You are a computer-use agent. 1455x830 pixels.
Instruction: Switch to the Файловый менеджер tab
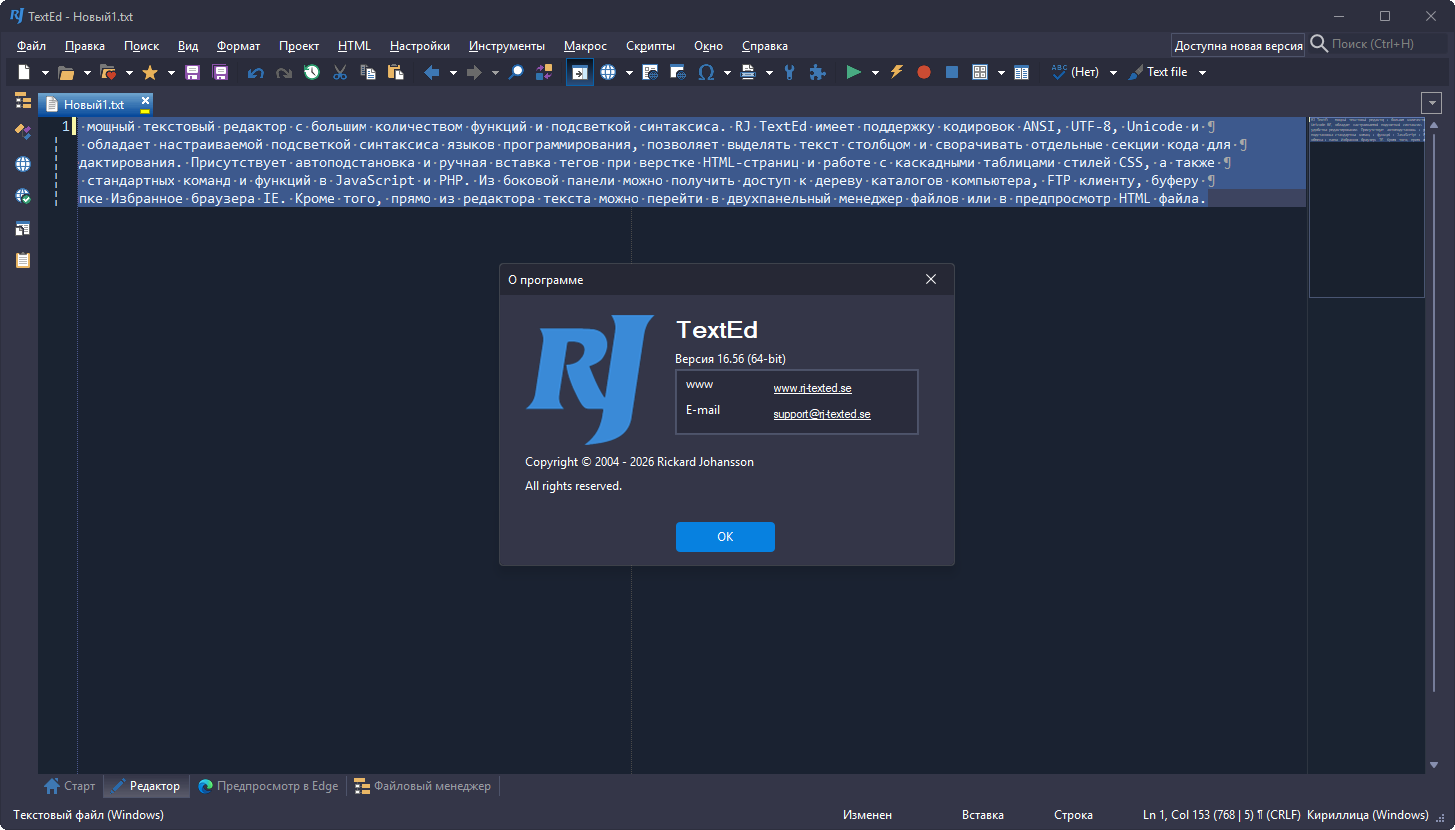[423, 786]
